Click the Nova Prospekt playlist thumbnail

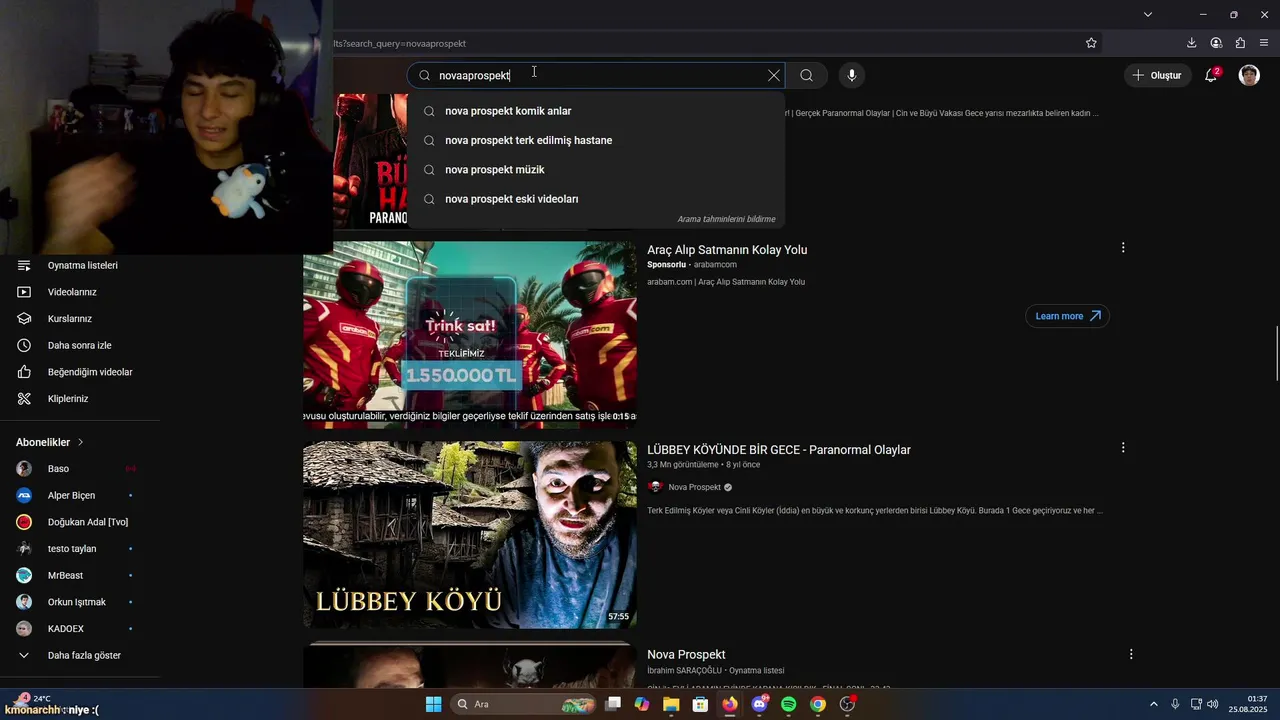[470, 666]
